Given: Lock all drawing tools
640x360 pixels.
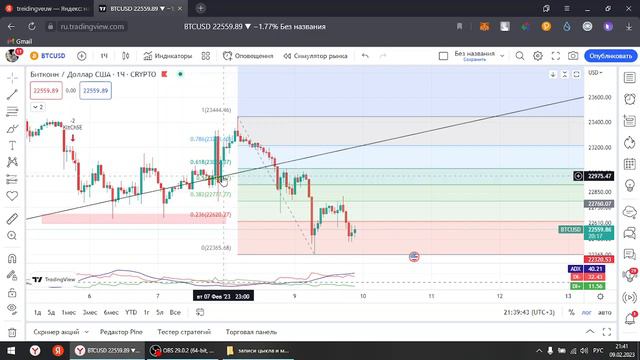Looking at the screenshot, I should coord(12,292).
